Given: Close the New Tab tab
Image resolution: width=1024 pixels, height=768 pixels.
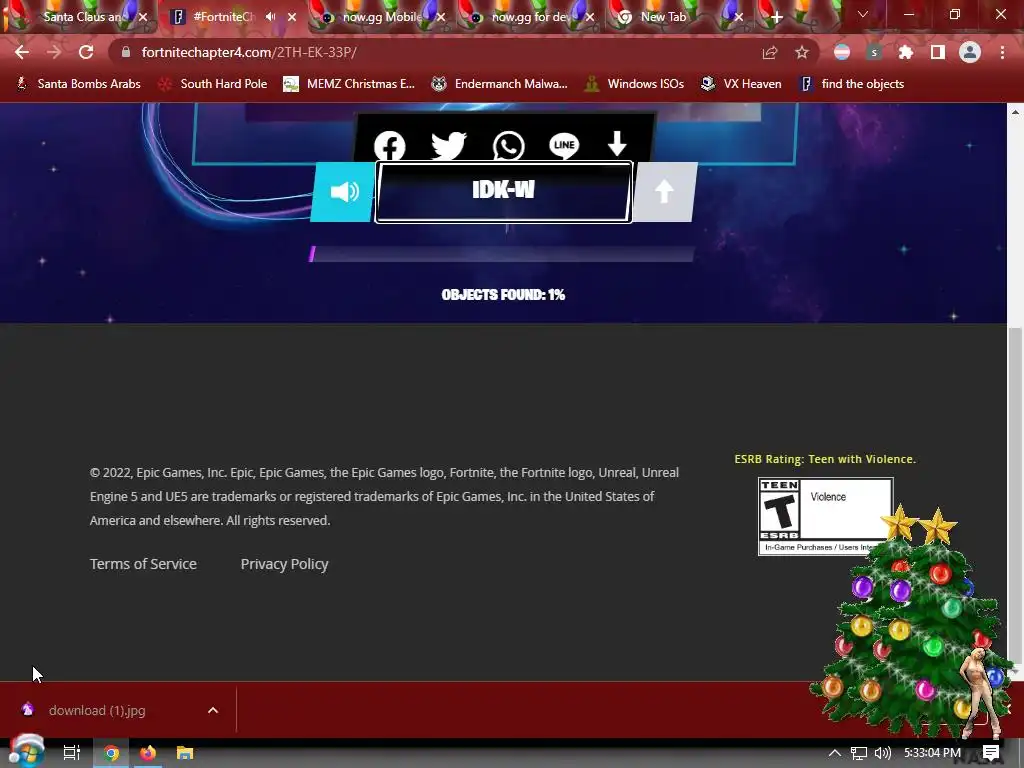Looking at the screenshot, I should 739,17.
